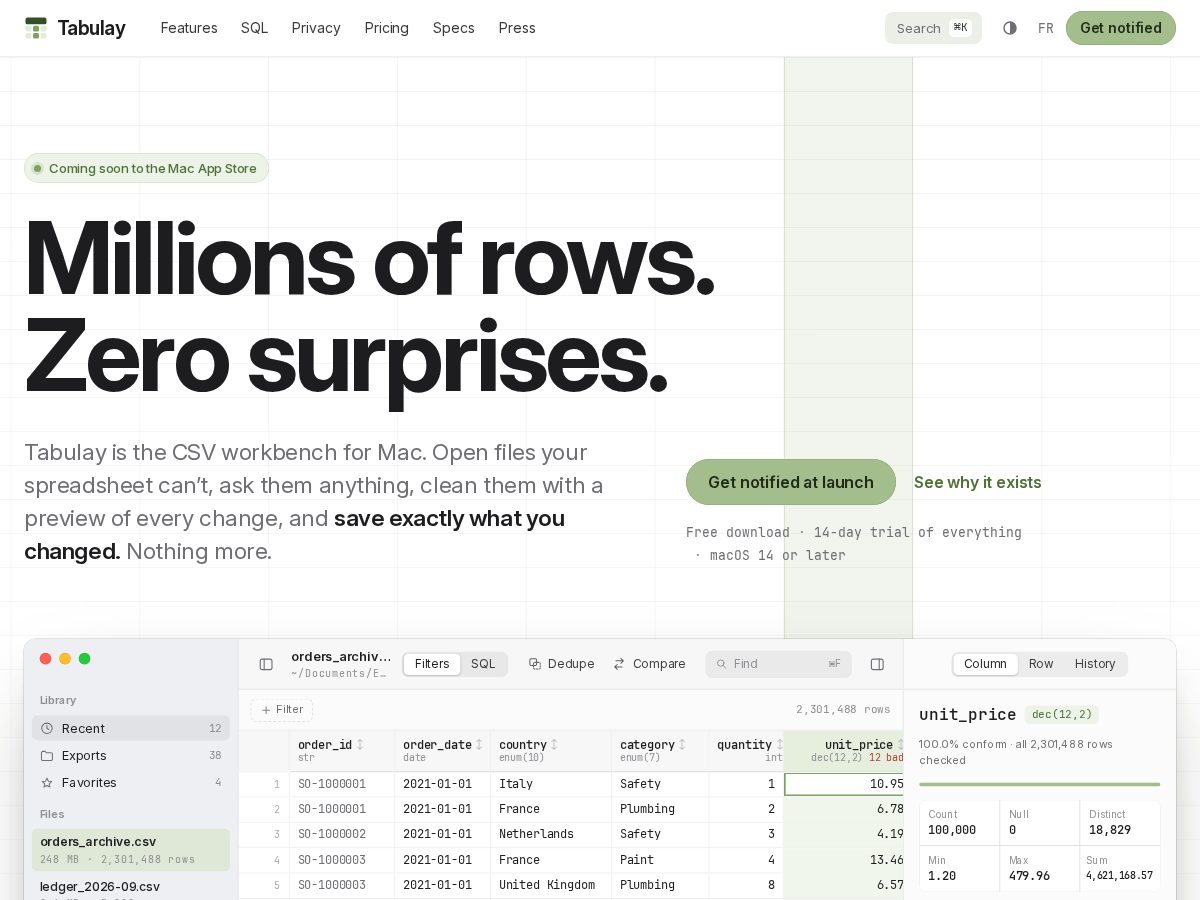Click the yellow minimize window dot
This screenshot has width=1200, height=900.
65,658
